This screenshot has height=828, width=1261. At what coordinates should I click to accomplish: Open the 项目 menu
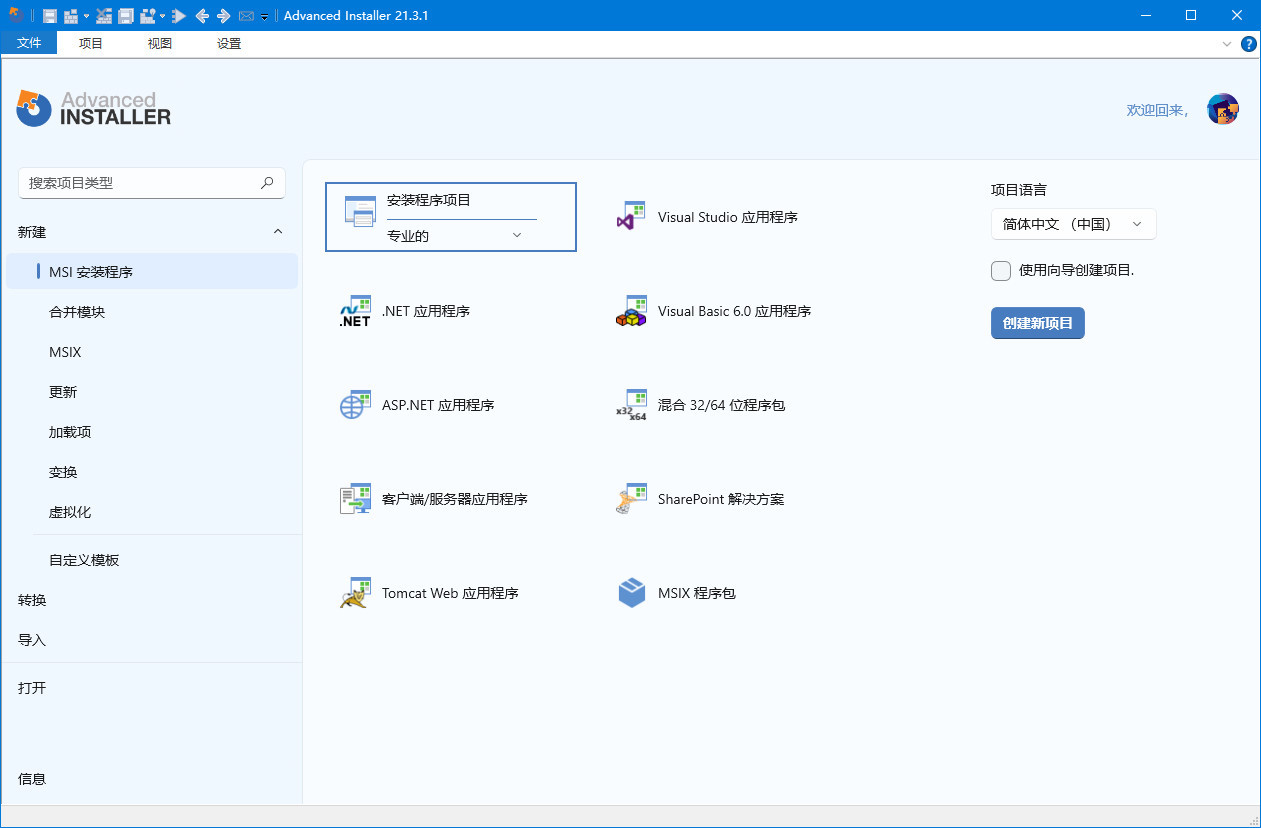point(91,44)
